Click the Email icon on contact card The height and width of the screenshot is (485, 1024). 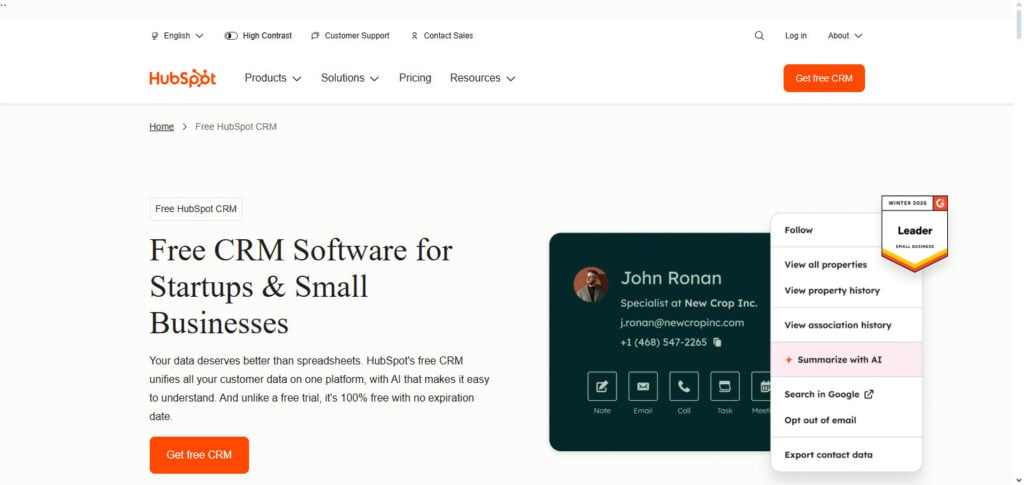[643, 386]
